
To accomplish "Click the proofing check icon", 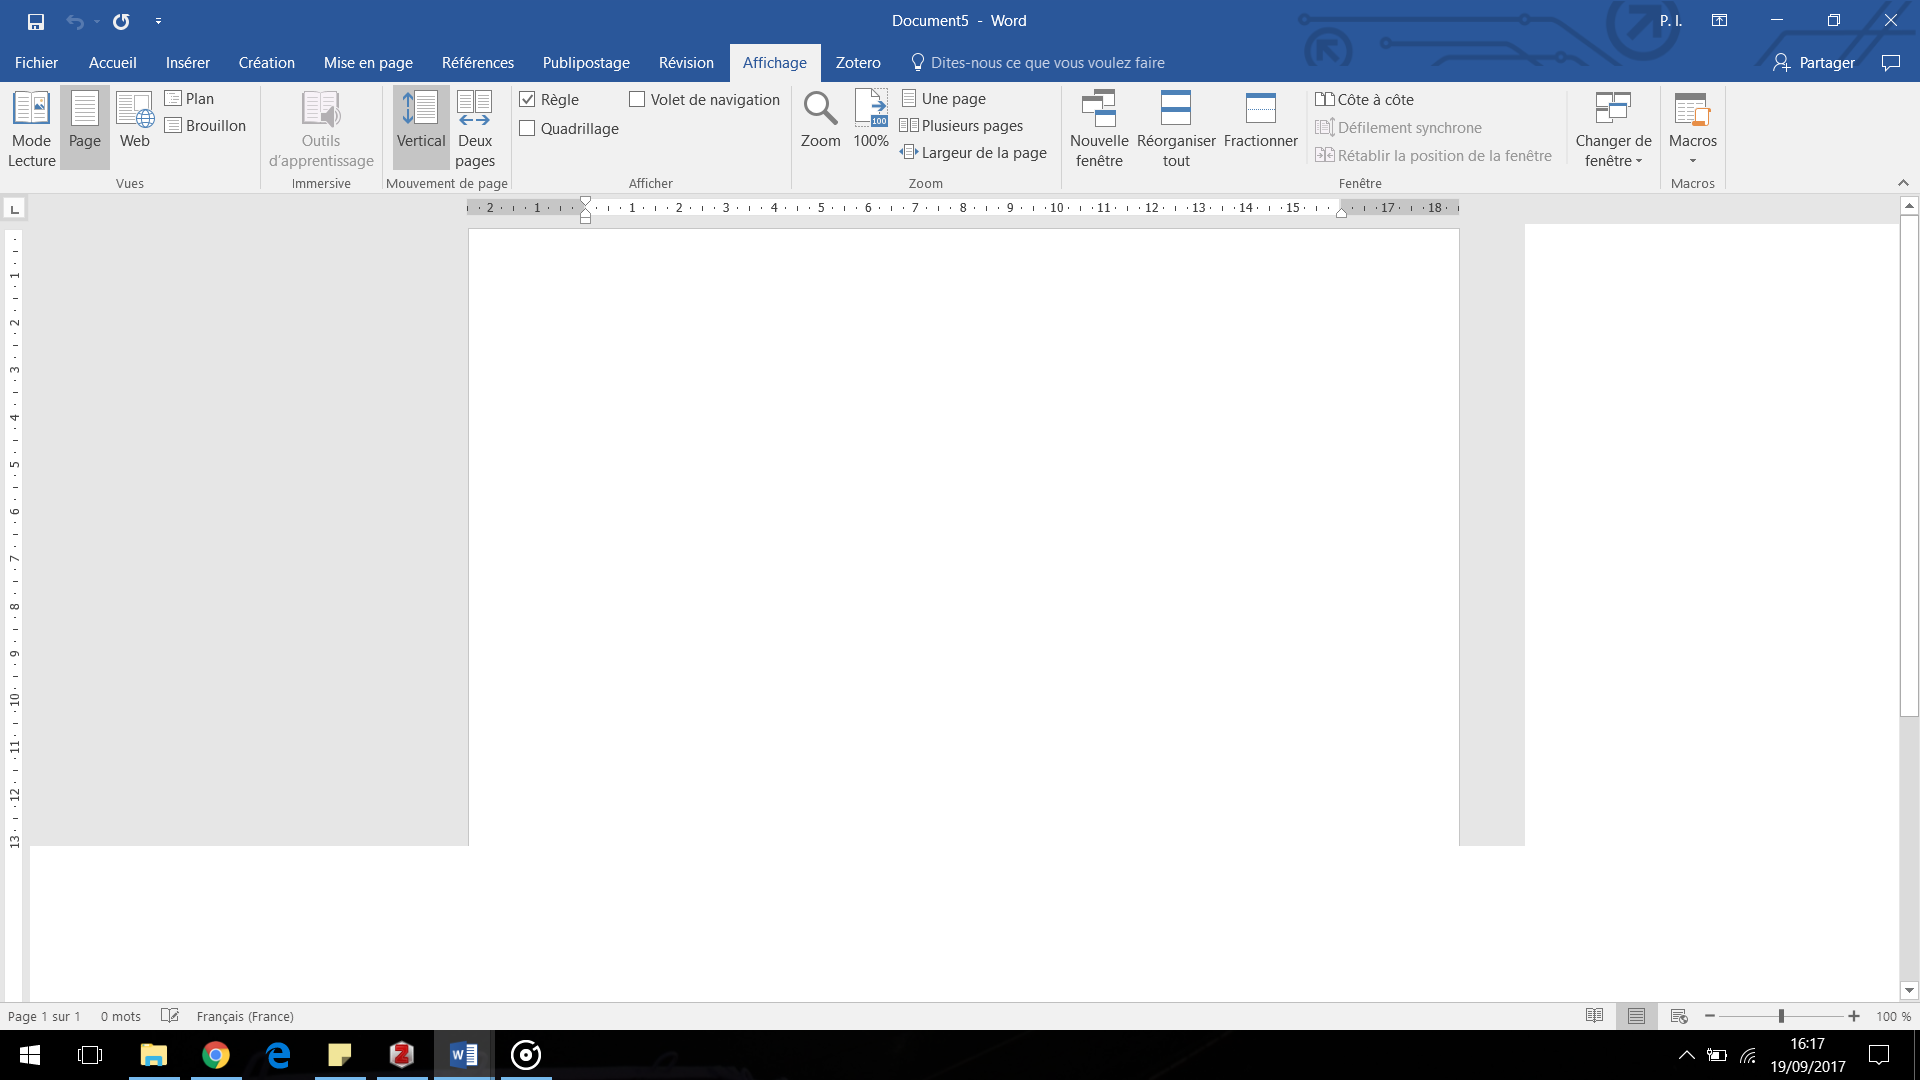I will coord(170,1015).
